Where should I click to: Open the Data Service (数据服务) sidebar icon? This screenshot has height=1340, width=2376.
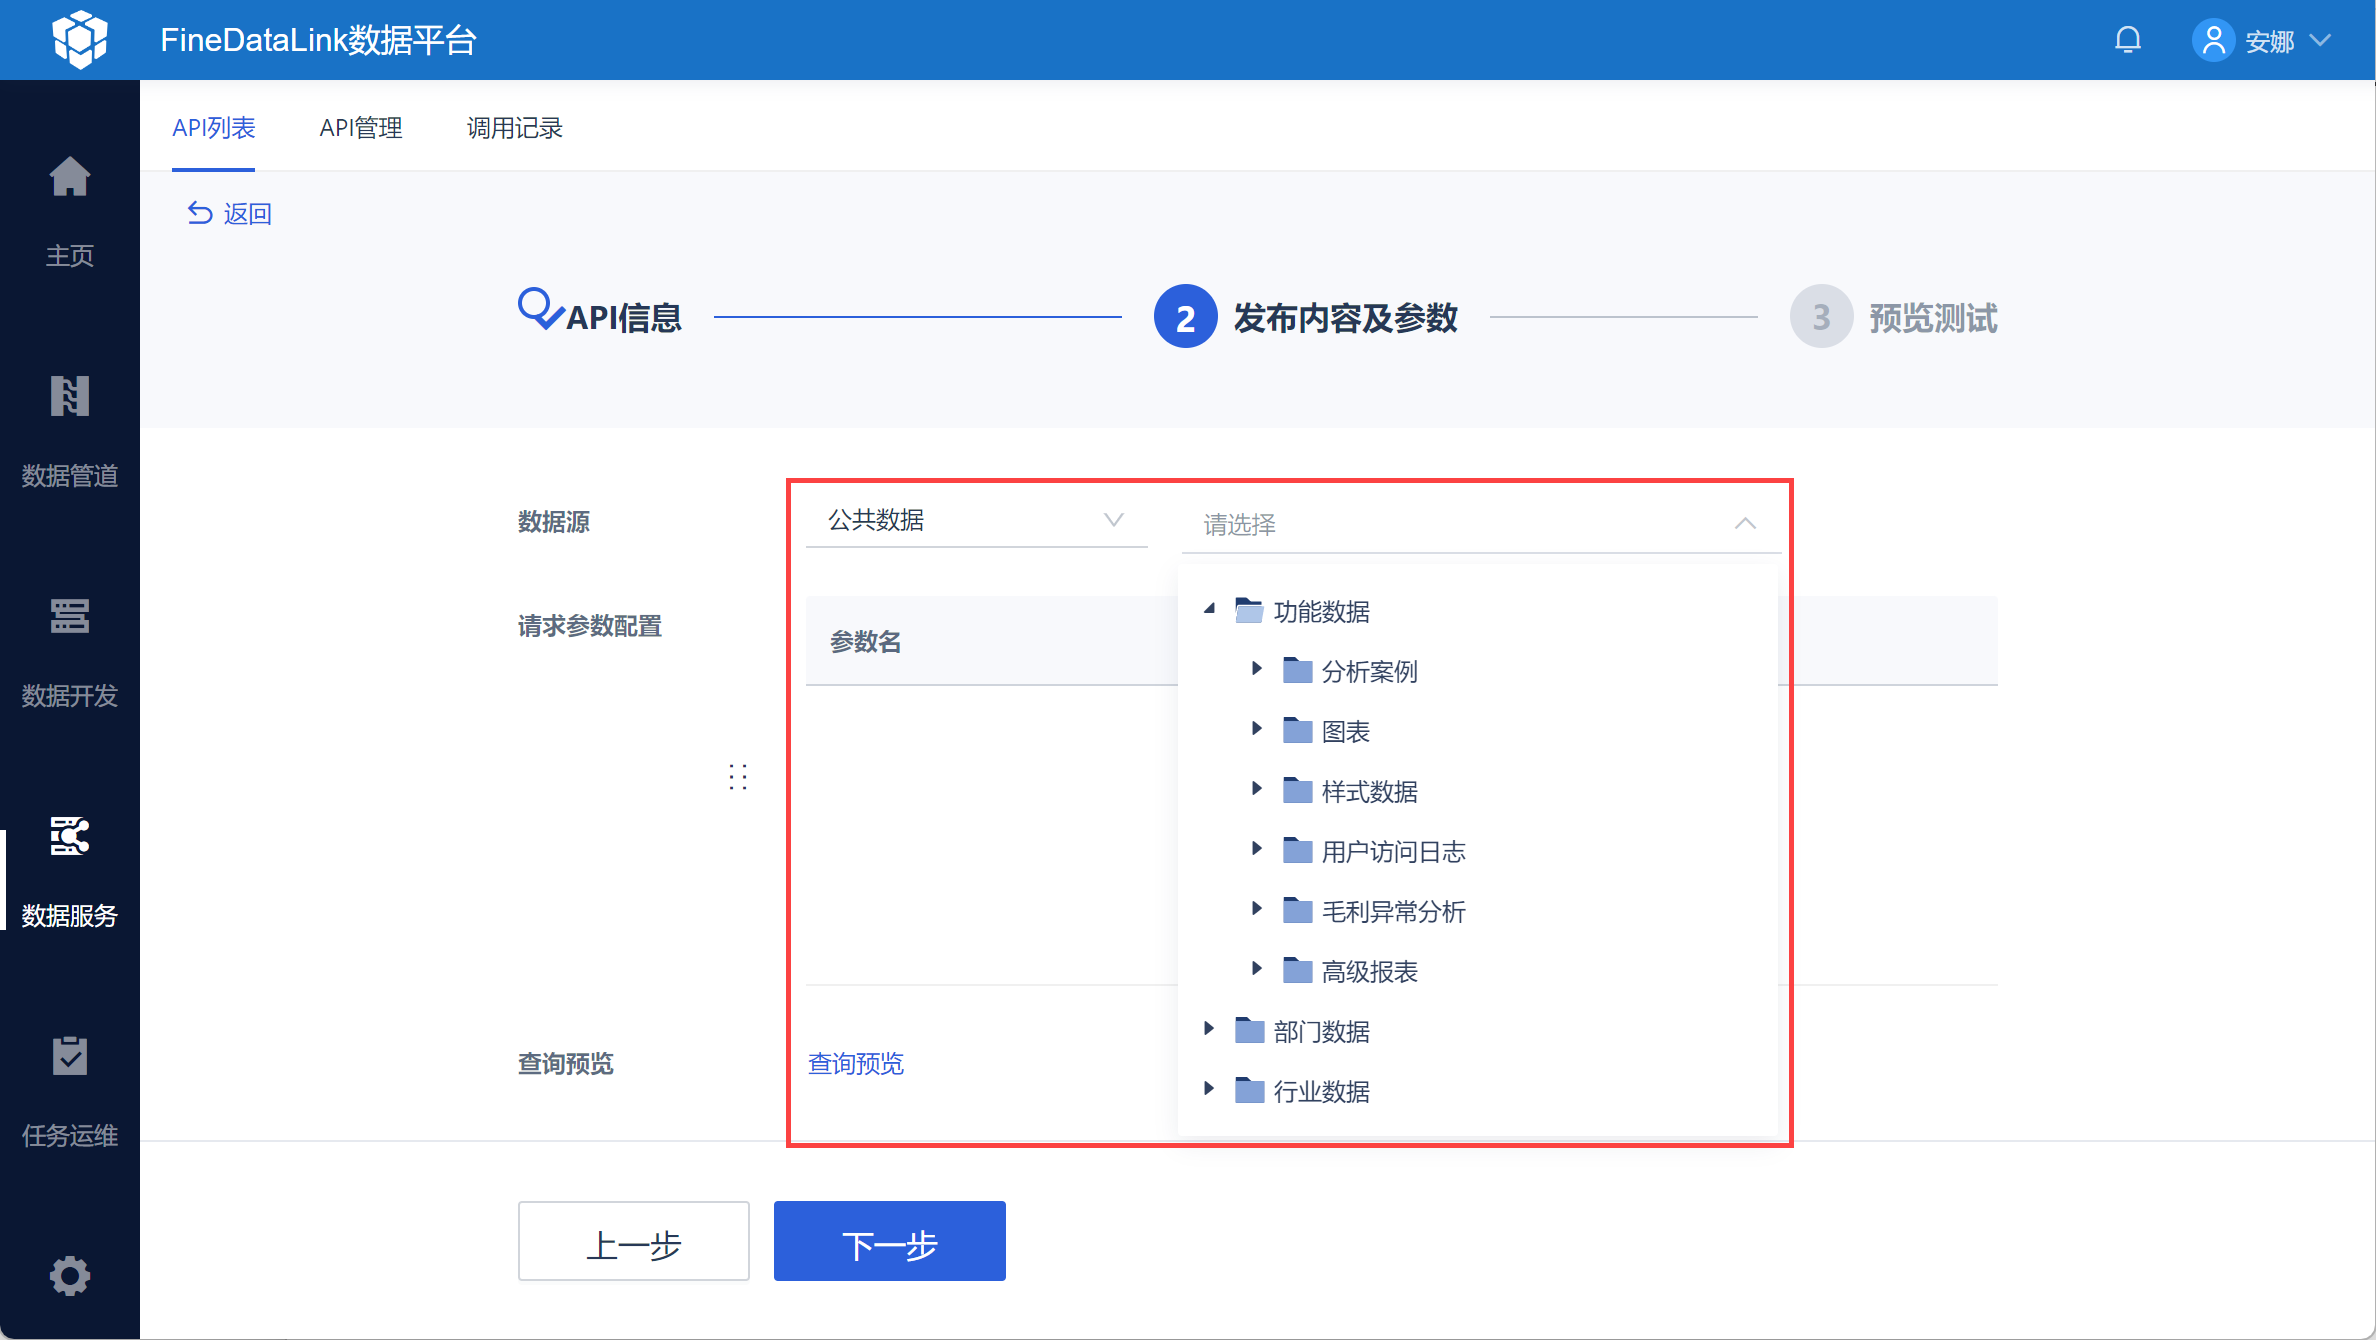click(x=69, y=837)
